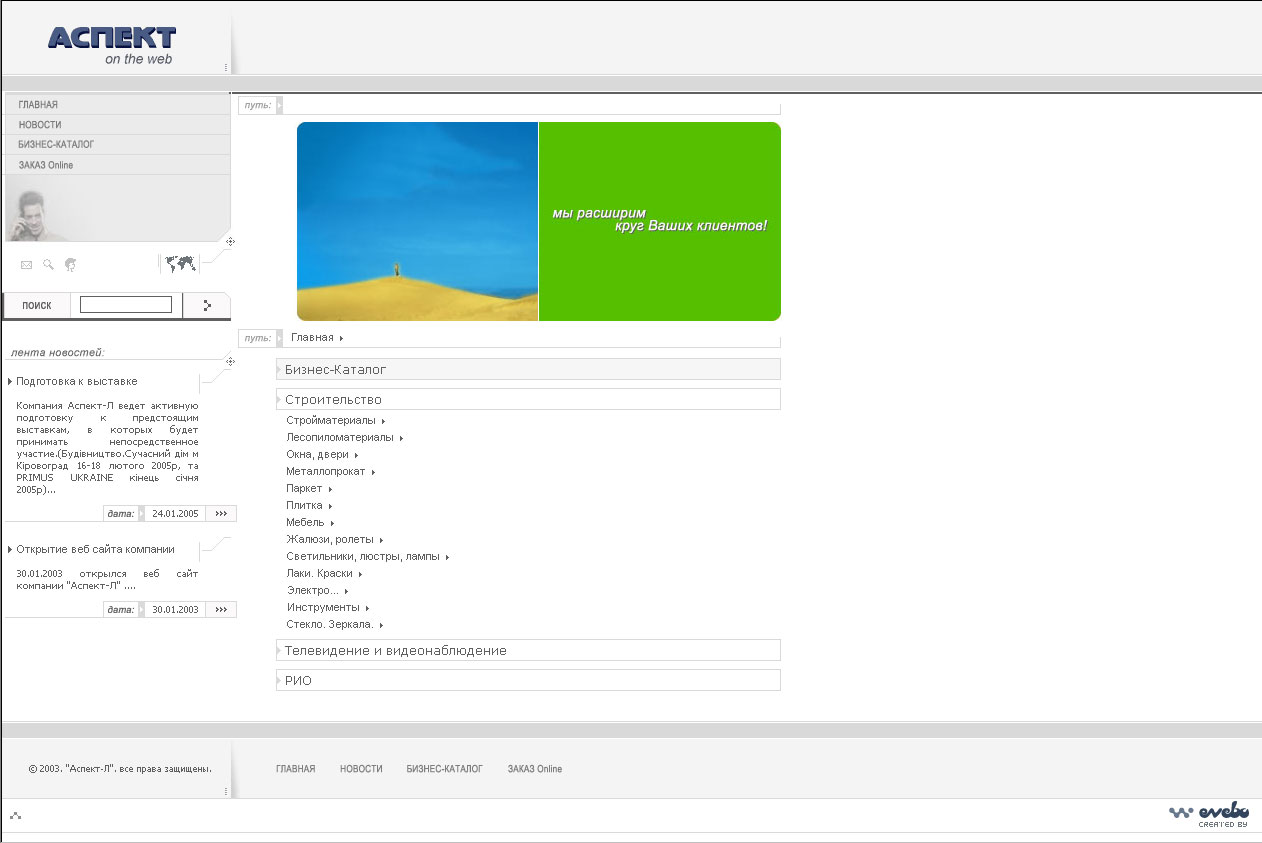Click the evebo created-by logo
Image resolution: width=1262 pixels, height=843 pixels.
tap(1209, 813)
